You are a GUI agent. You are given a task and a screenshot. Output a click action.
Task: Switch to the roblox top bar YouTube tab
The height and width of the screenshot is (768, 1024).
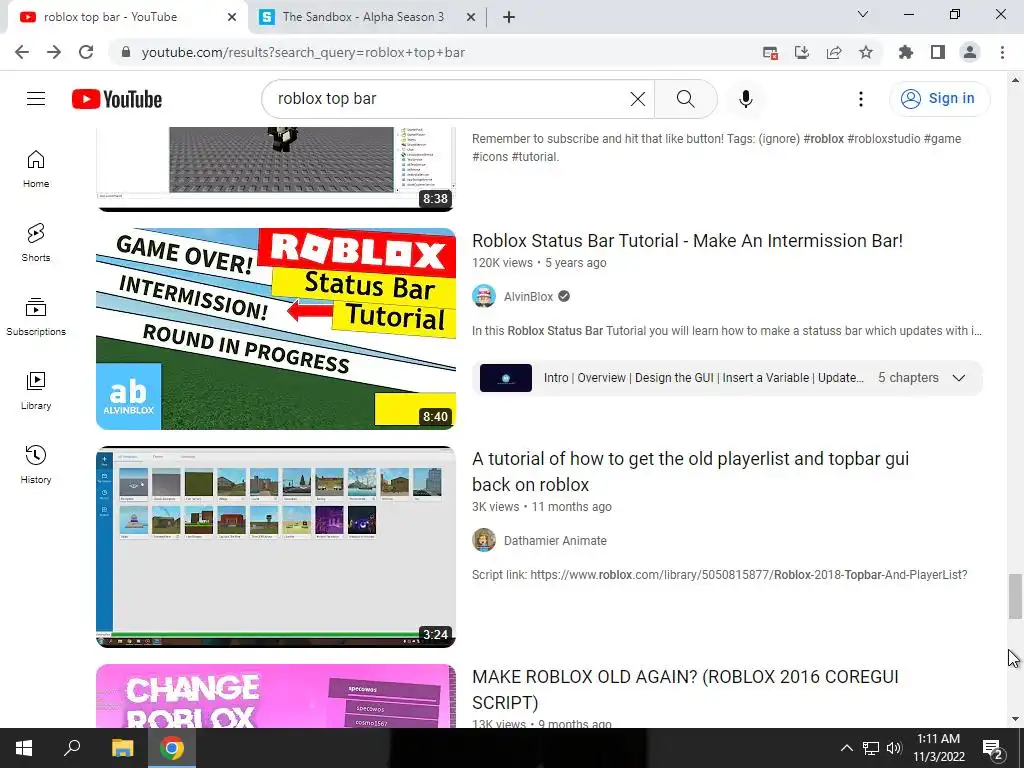pyautogui.click(x=127, y=17)
